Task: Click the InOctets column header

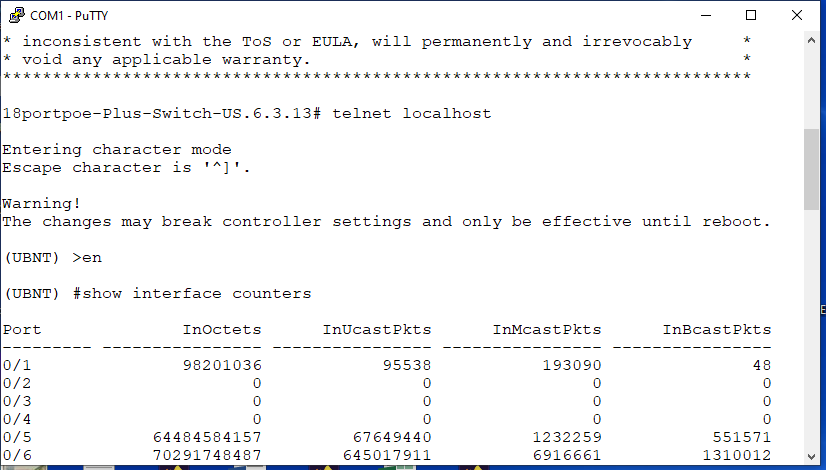Action: click(222, 330)
